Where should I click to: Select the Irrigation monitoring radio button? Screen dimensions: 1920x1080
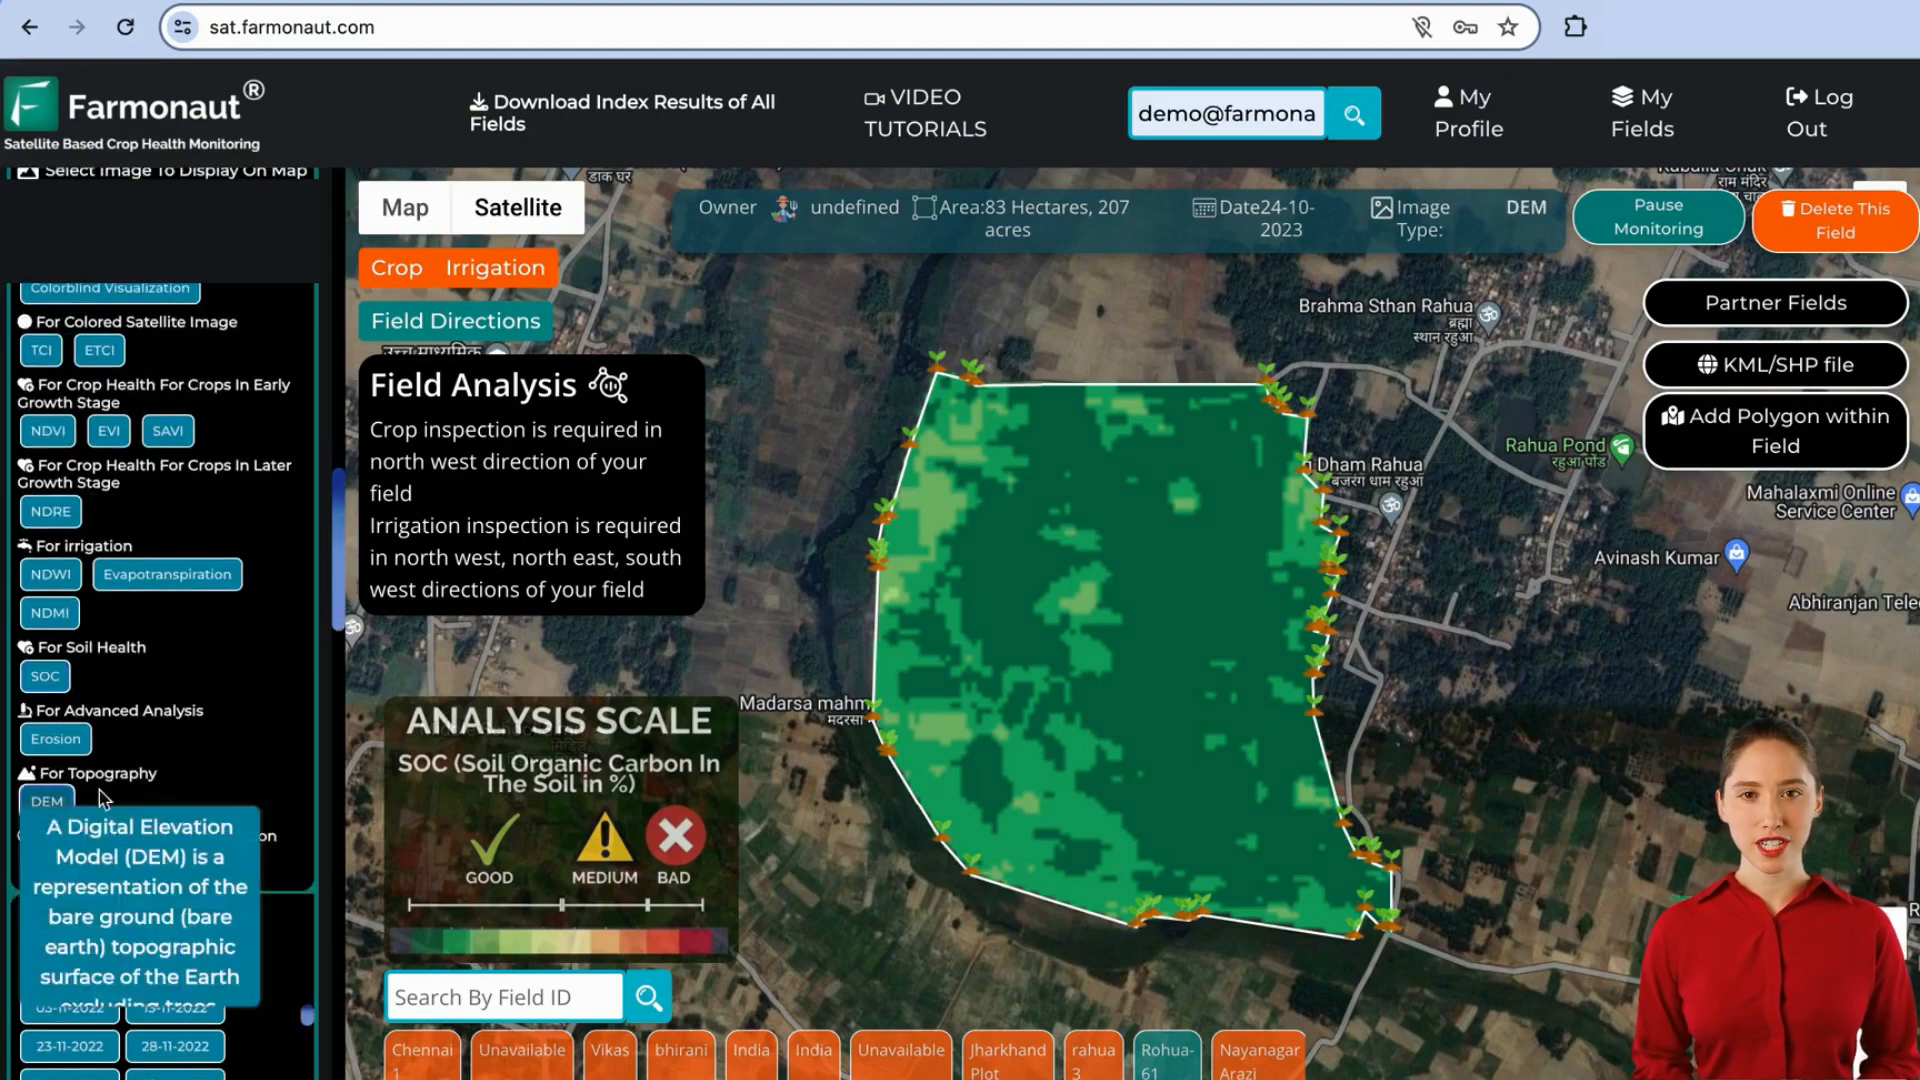[495, 268]
